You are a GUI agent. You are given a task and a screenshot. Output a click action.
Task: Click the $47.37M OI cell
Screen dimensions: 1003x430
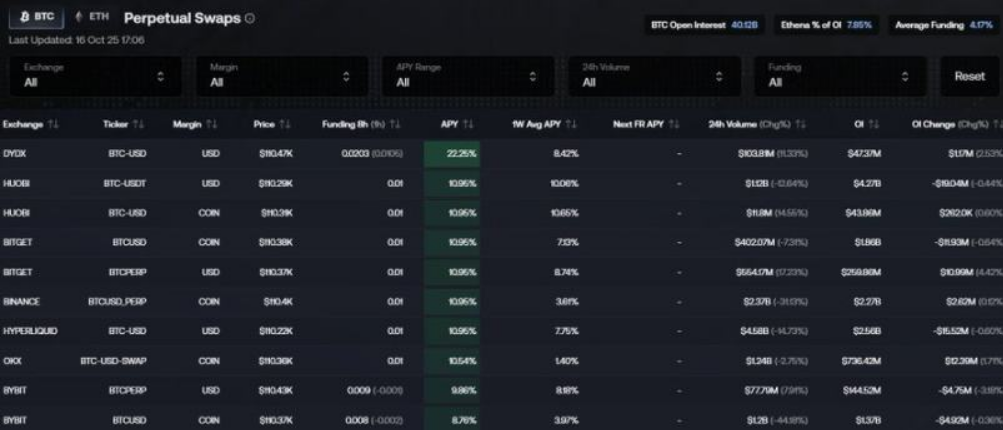click(x=864, y=154)
